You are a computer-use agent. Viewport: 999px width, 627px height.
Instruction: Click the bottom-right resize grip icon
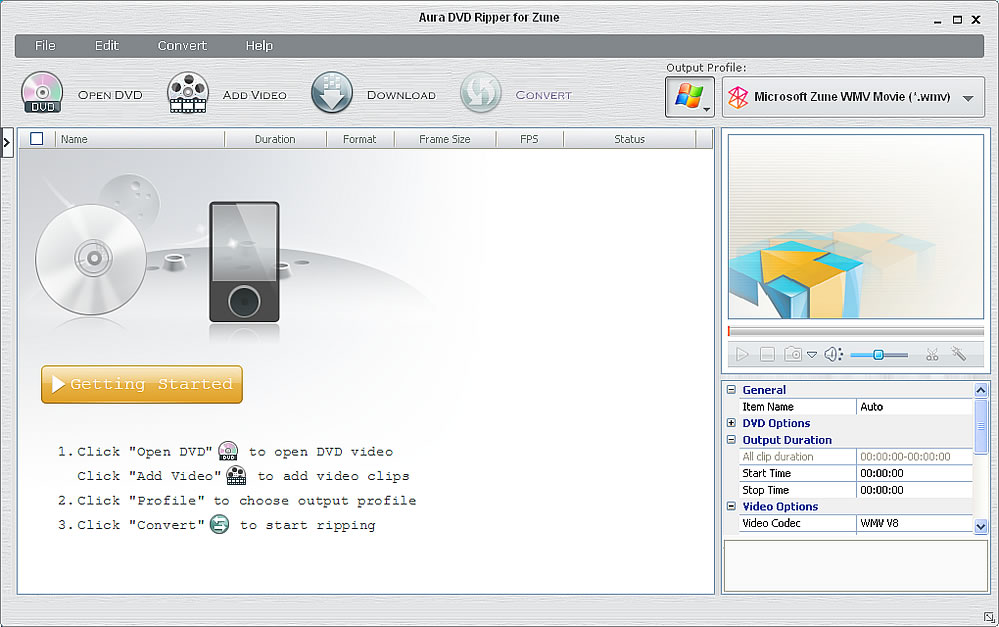pos(989,617)
